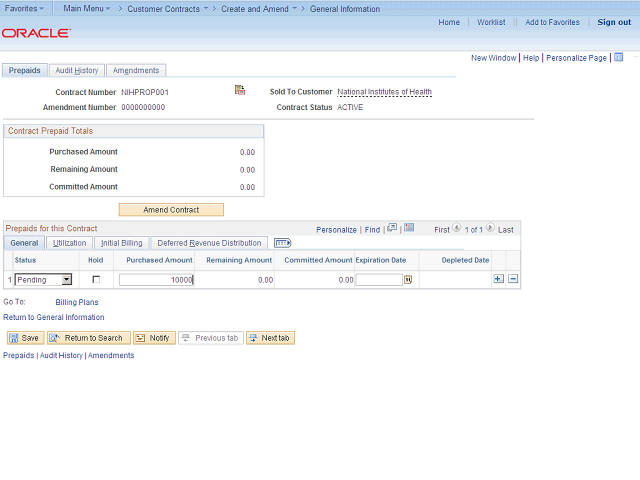Click the bottom Prepaids link

click(x=19, y=356)
